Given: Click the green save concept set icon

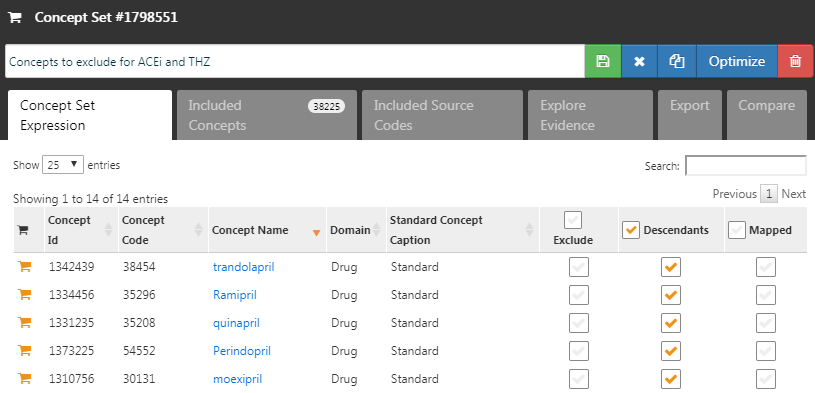Looking at the screenshot, I should tap(602, 61).
